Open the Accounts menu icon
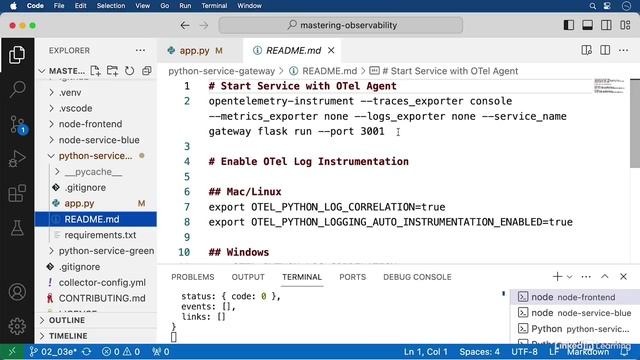 [17, 292]
